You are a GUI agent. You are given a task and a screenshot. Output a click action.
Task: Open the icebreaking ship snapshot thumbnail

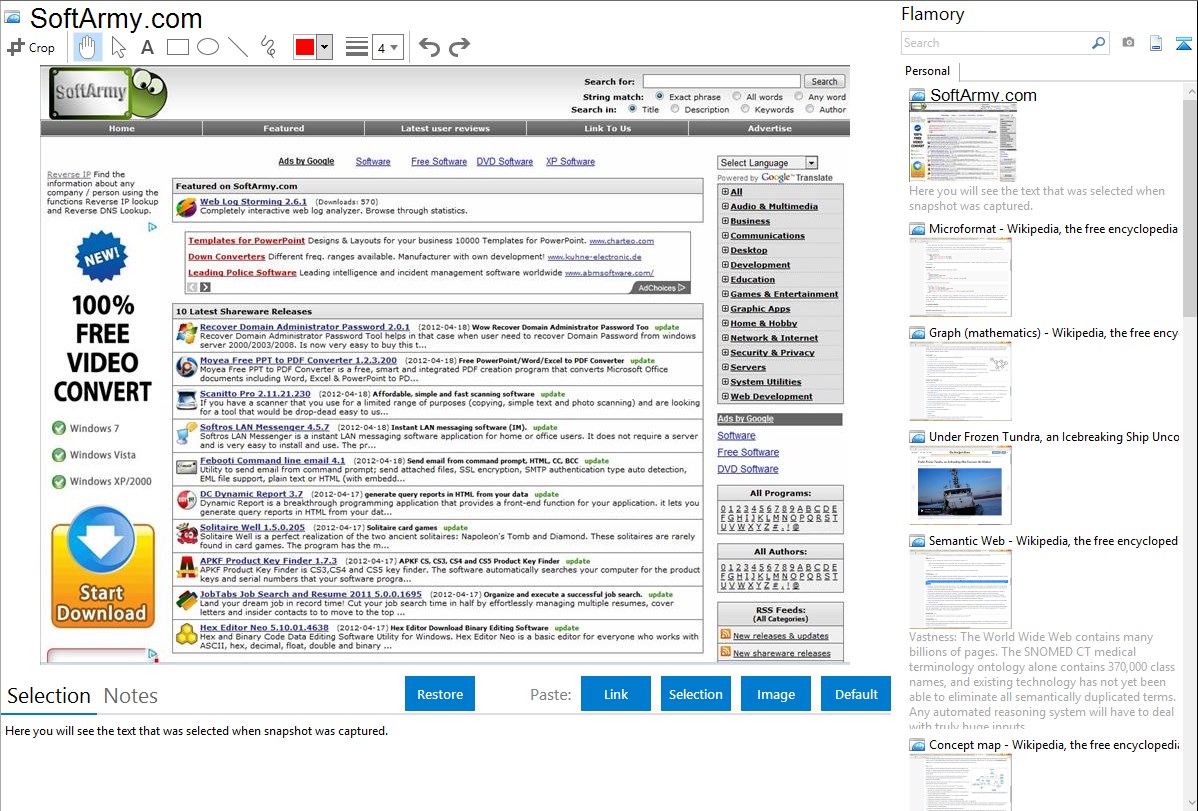[x=960, y=485]
